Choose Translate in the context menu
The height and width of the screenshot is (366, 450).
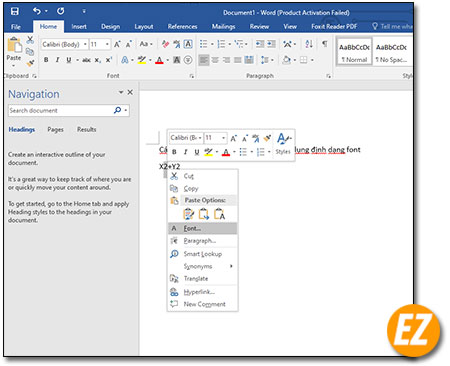(203, 279)
